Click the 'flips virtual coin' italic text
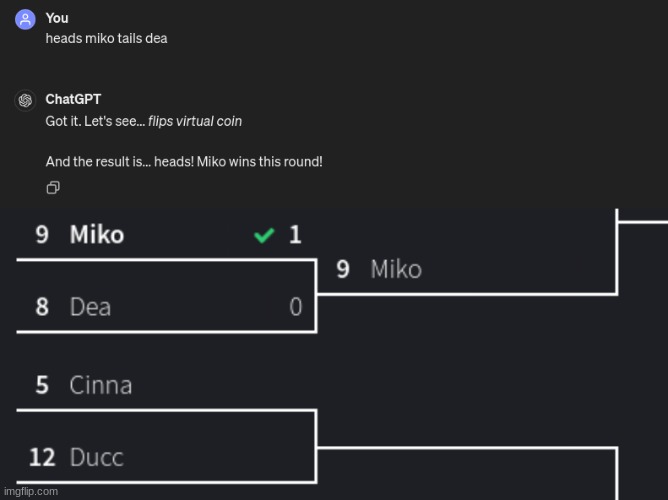 pyautogui.click(x=194, y=121)
